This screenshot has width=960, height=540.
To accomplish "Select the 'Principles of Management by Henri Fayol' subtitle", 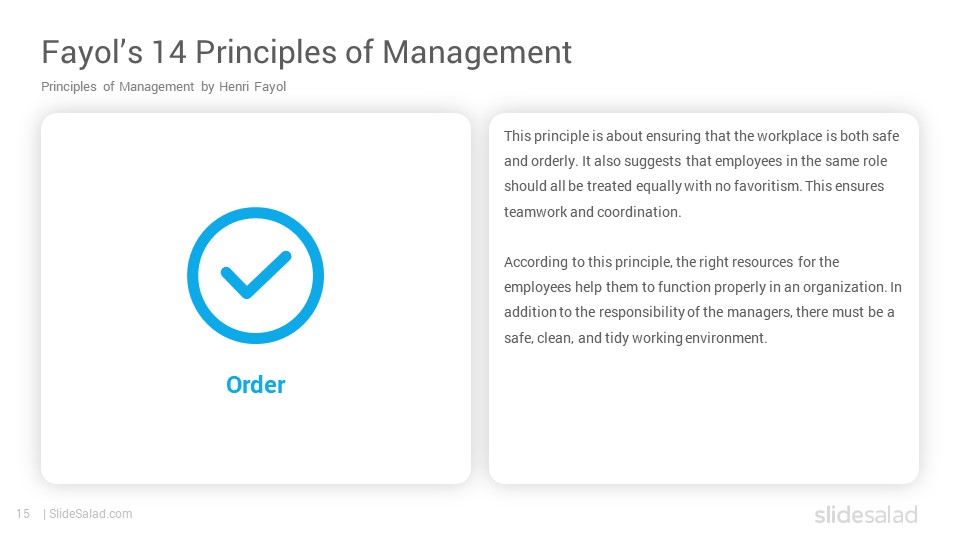I will coord(163,87).
